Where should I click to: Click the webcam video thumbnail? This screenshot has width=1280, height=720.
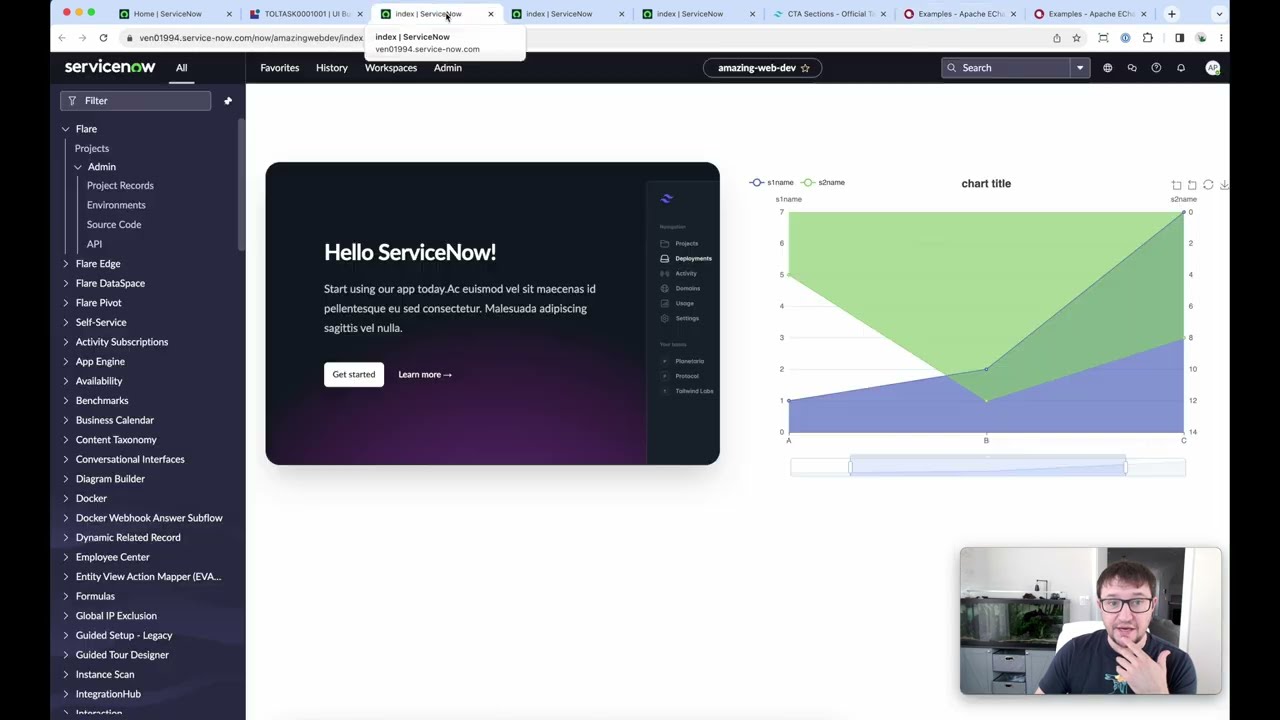[x=1091, y=621]
